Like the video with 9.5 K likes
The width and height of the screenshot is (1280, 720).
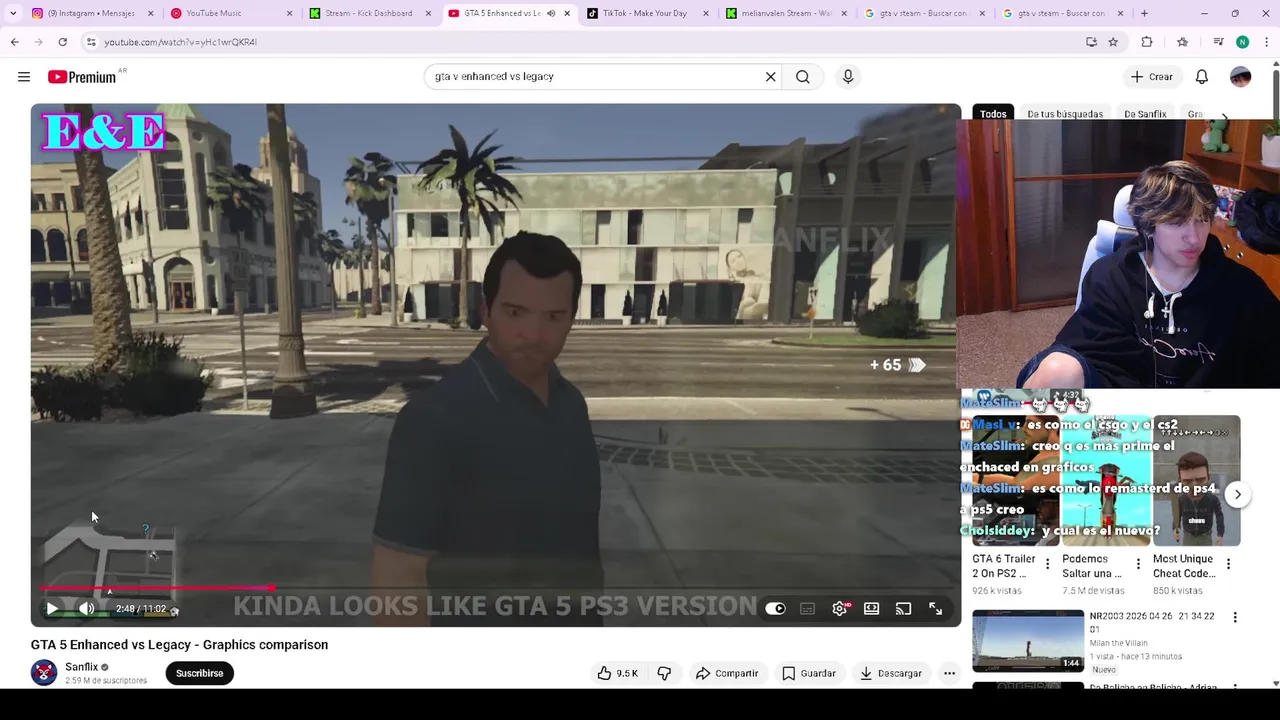[617, 673]
